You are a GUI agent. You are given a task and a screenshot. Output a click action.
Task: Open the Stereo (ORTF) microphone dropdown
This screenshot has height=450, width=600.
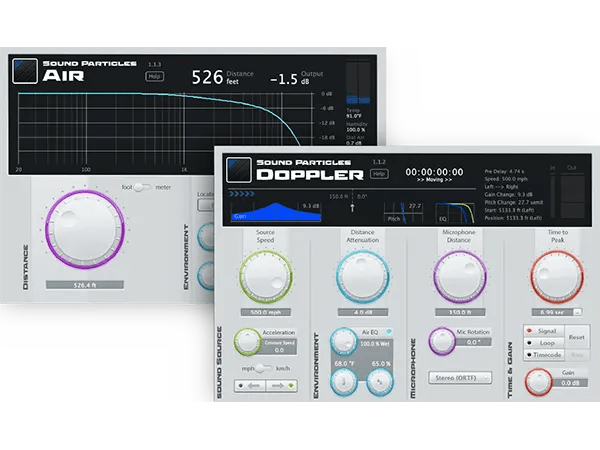point(460,378)
